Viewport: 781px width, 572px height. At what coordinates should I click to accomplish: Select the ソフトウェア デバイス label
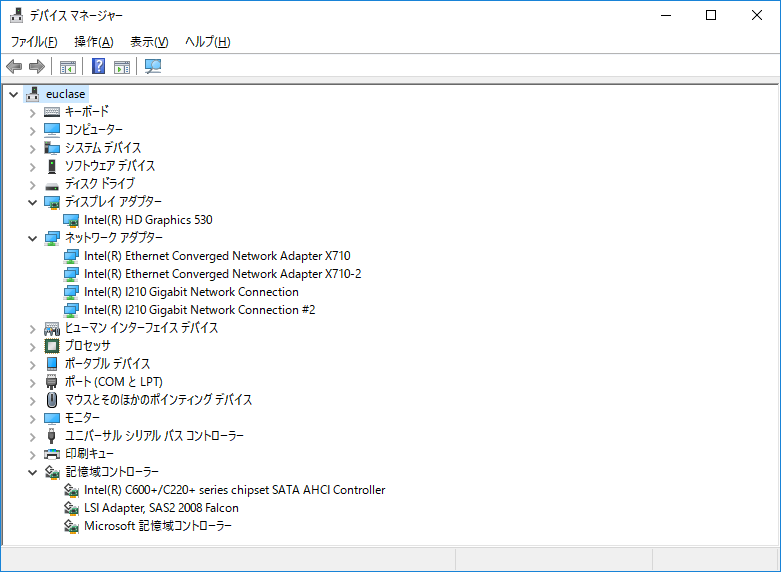point(110,165)
